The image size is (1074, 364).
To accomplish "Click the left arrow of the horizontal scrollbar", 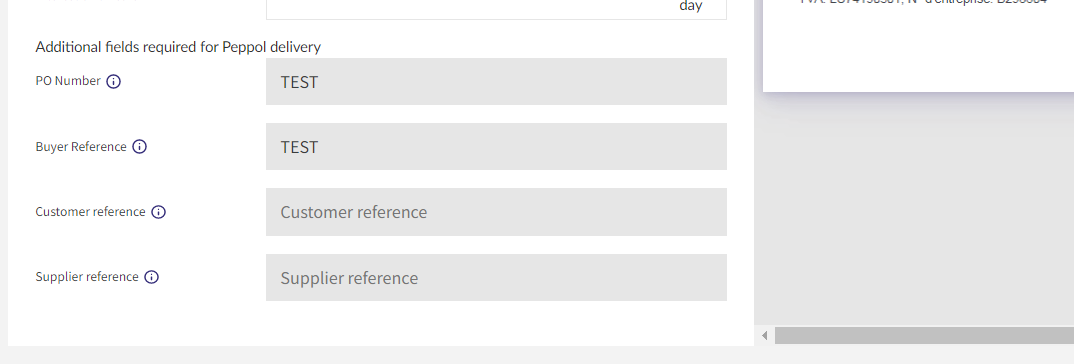I will [x=764, y=336].
